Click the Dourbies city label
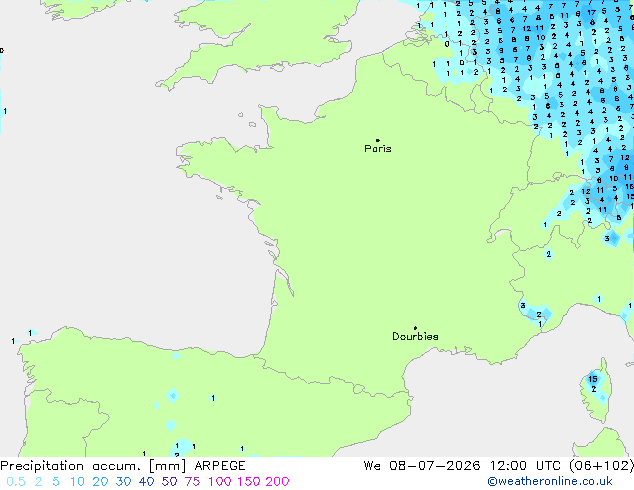The image size is (634, 490). [x=415, y=336]
